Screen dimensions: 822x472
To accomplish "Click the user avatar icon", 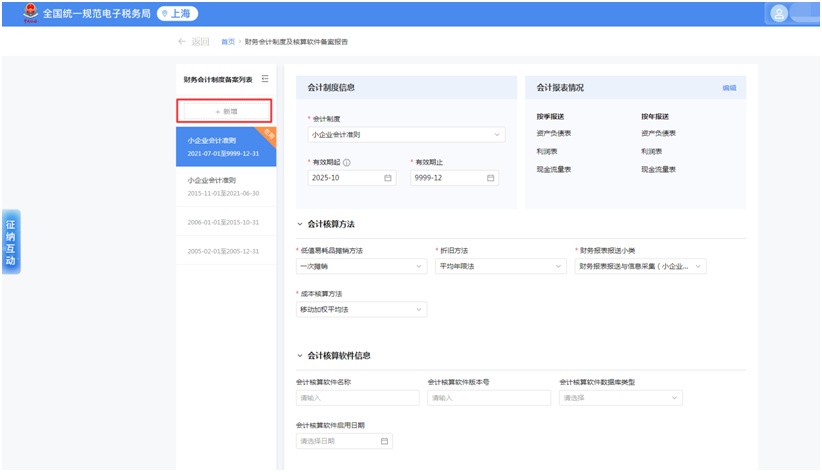I will (780, 13).
